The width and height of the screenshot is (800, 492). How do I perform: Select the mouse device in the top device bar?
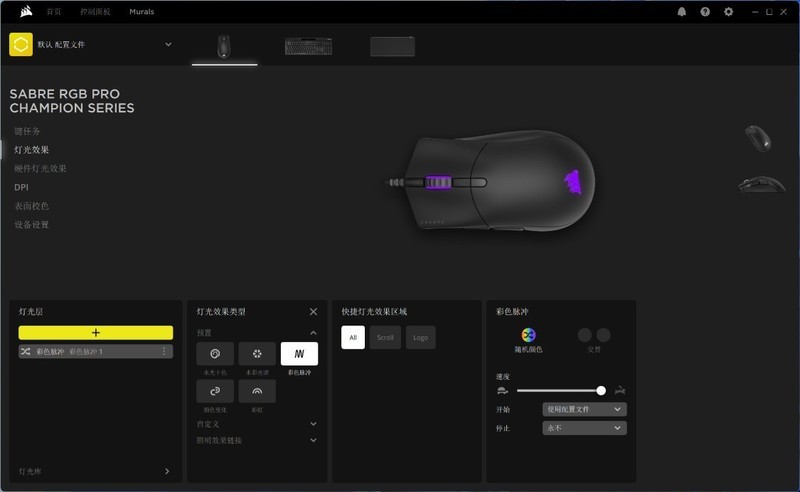click(x=224, y=46)
